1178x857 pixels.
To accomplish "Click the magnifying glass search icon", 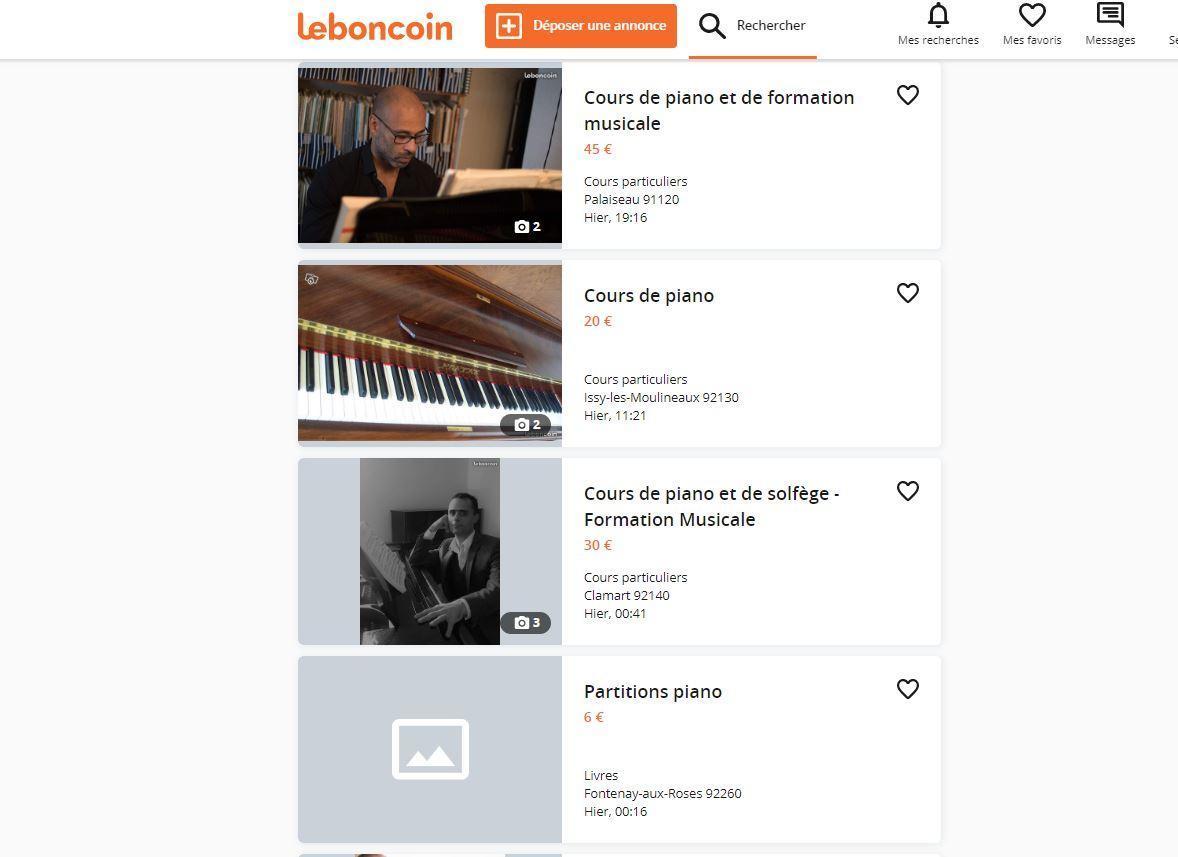I will point(712,26).
